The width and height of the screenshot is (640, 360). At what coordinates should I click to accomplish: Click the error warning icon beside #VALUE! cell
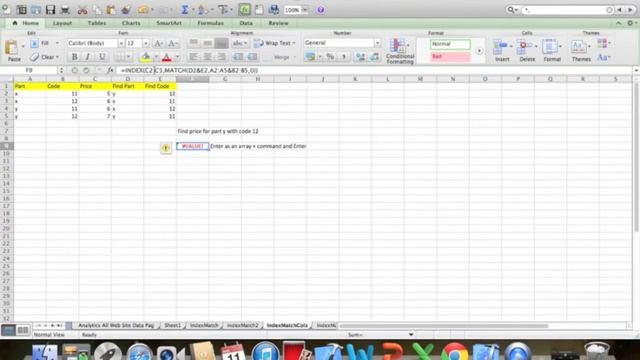coord(166,148)
